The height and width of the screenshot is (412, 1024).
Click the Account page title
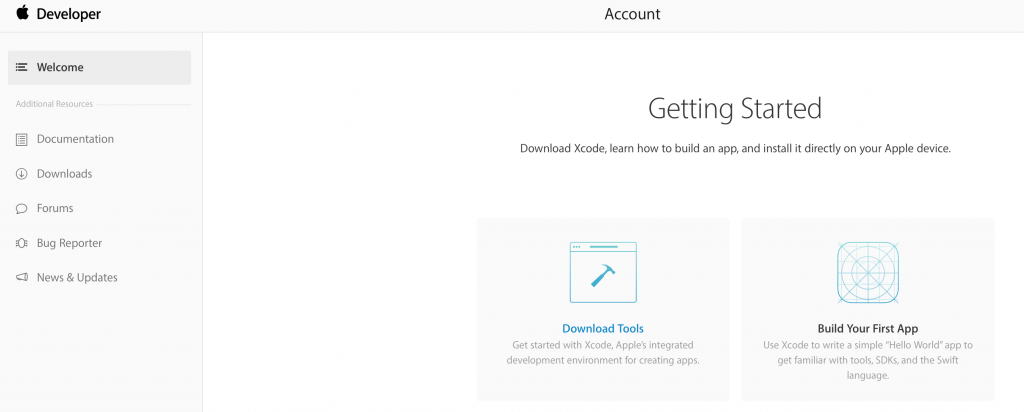pos(632,14)
